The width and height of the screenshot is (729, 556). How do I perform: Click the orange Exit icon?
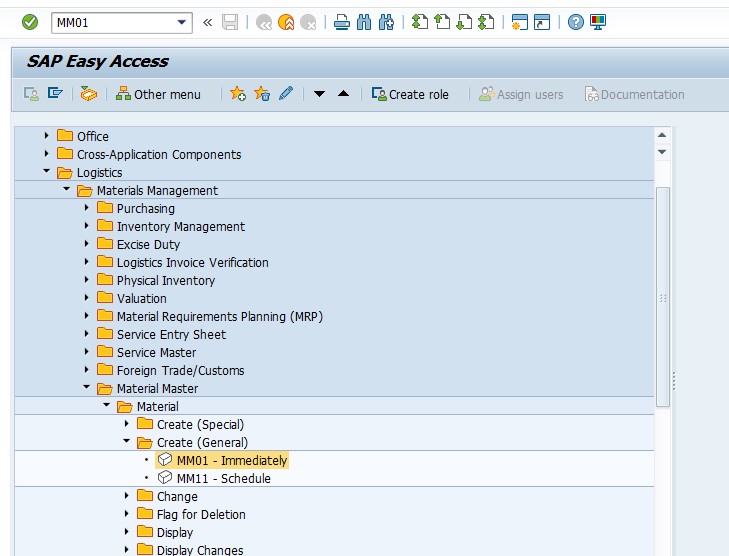[x=286, y=22]
